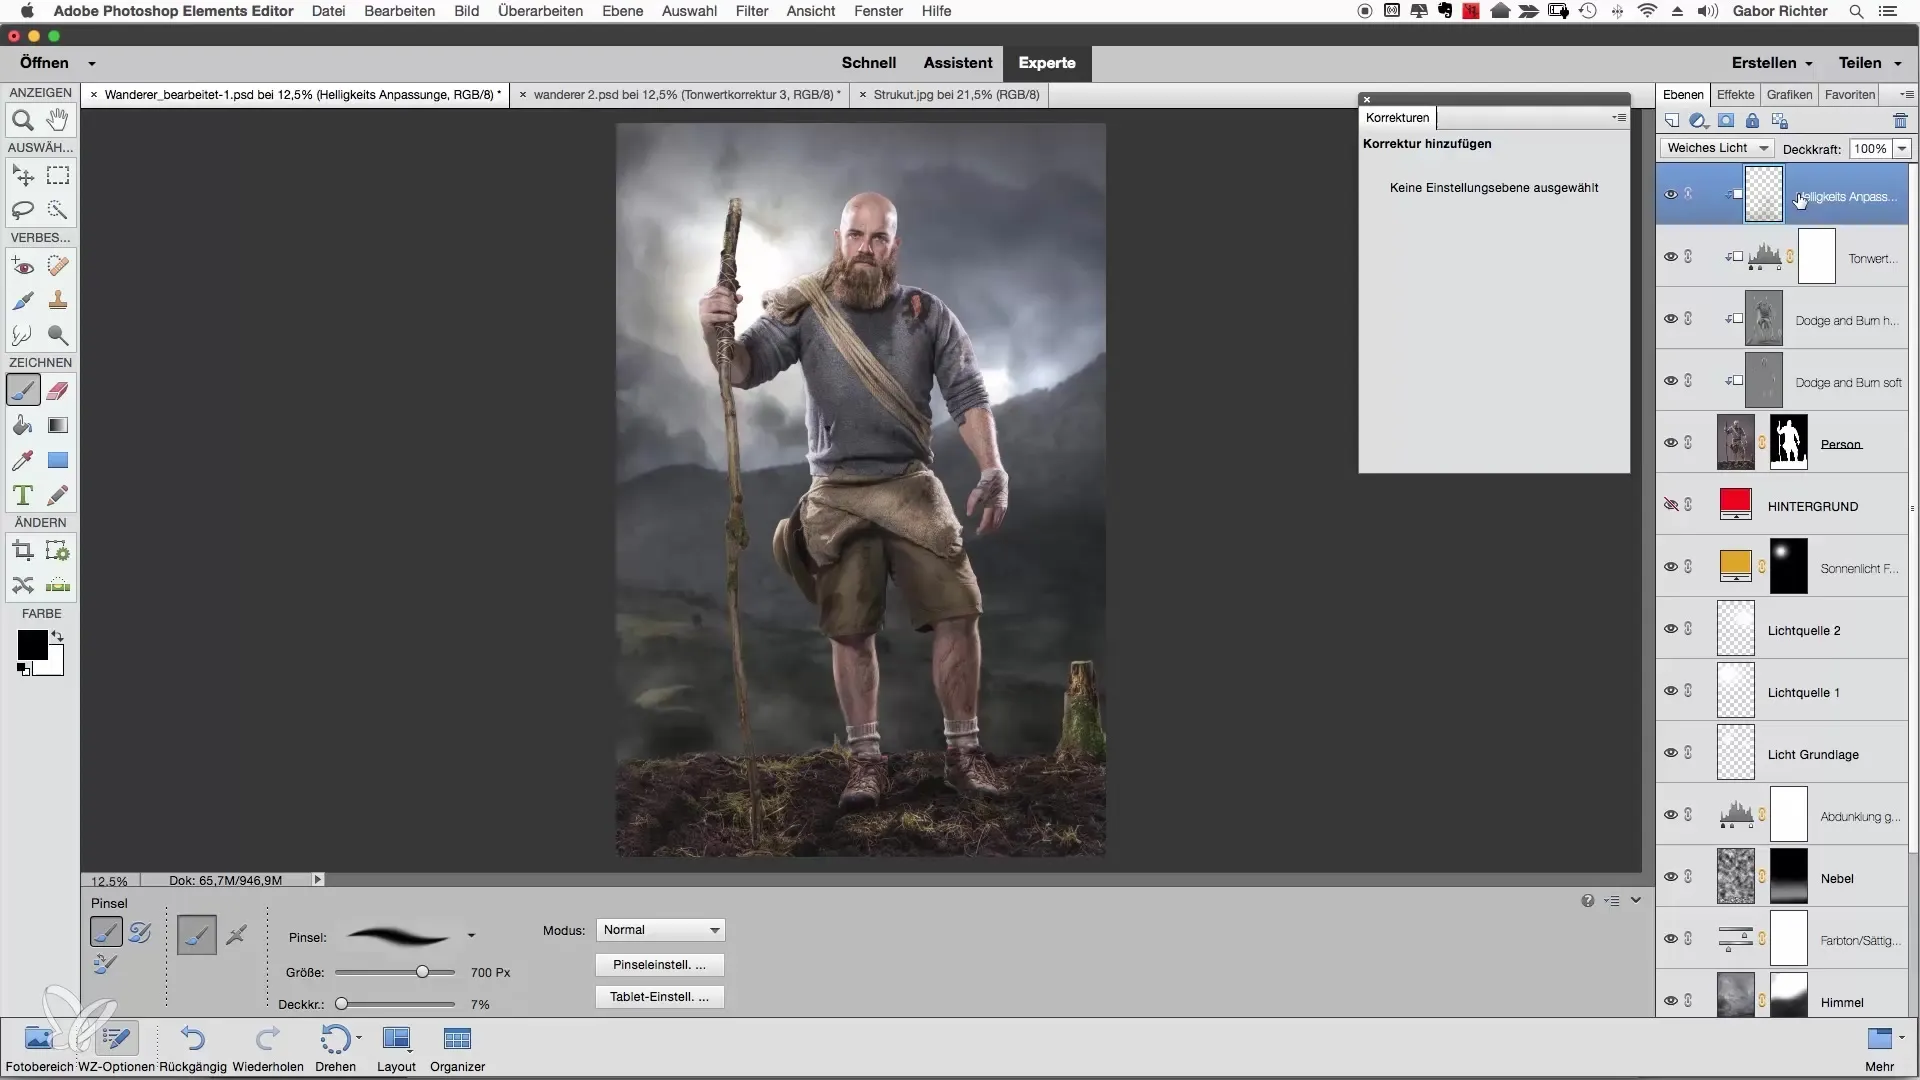Switch to the Grafiken tab
The image size is (1920, 1080).
pyautogui.click(x=1789, y=95)
